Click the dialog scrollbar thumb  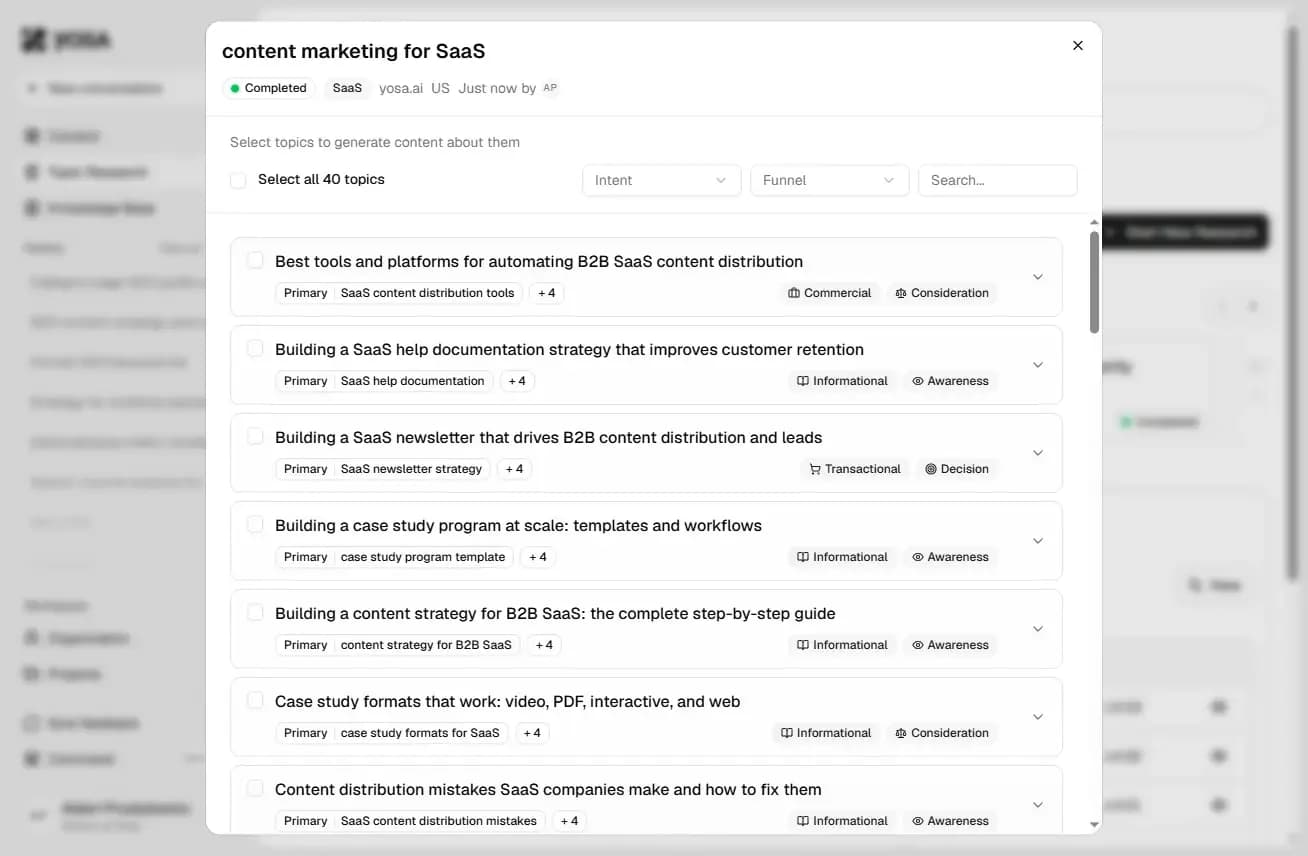tap(1094, 282)
